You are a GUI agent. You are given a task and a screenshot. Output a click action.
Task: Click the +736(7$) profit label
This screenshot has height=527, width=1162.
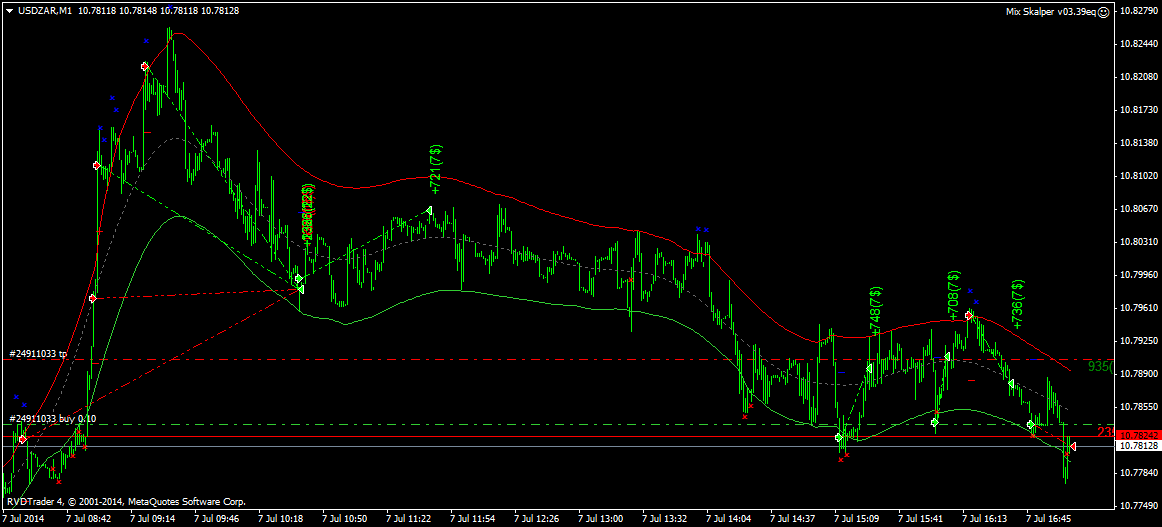click(1018, 304)
